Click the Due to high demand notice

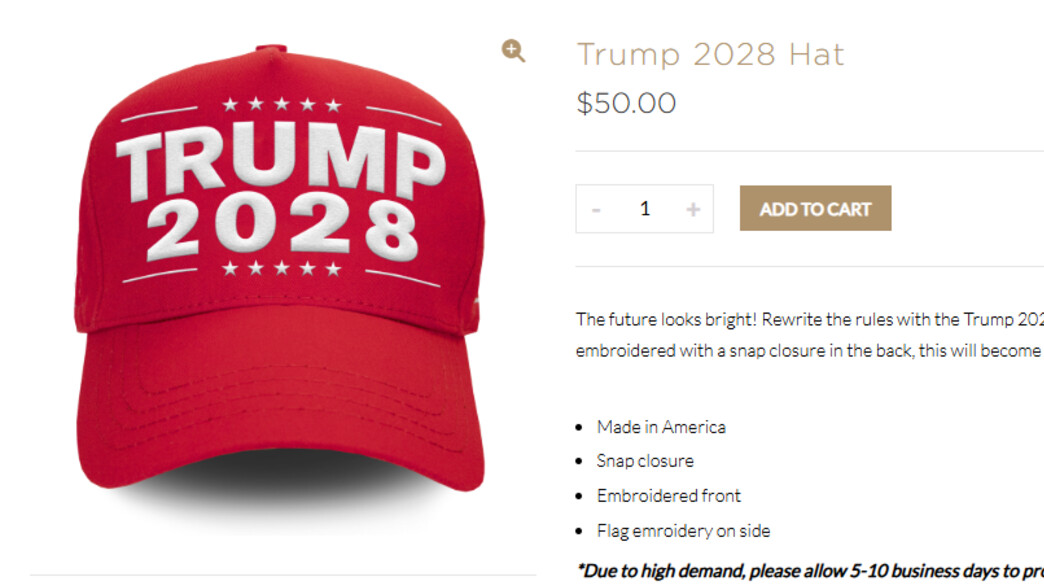pos(810,571)
